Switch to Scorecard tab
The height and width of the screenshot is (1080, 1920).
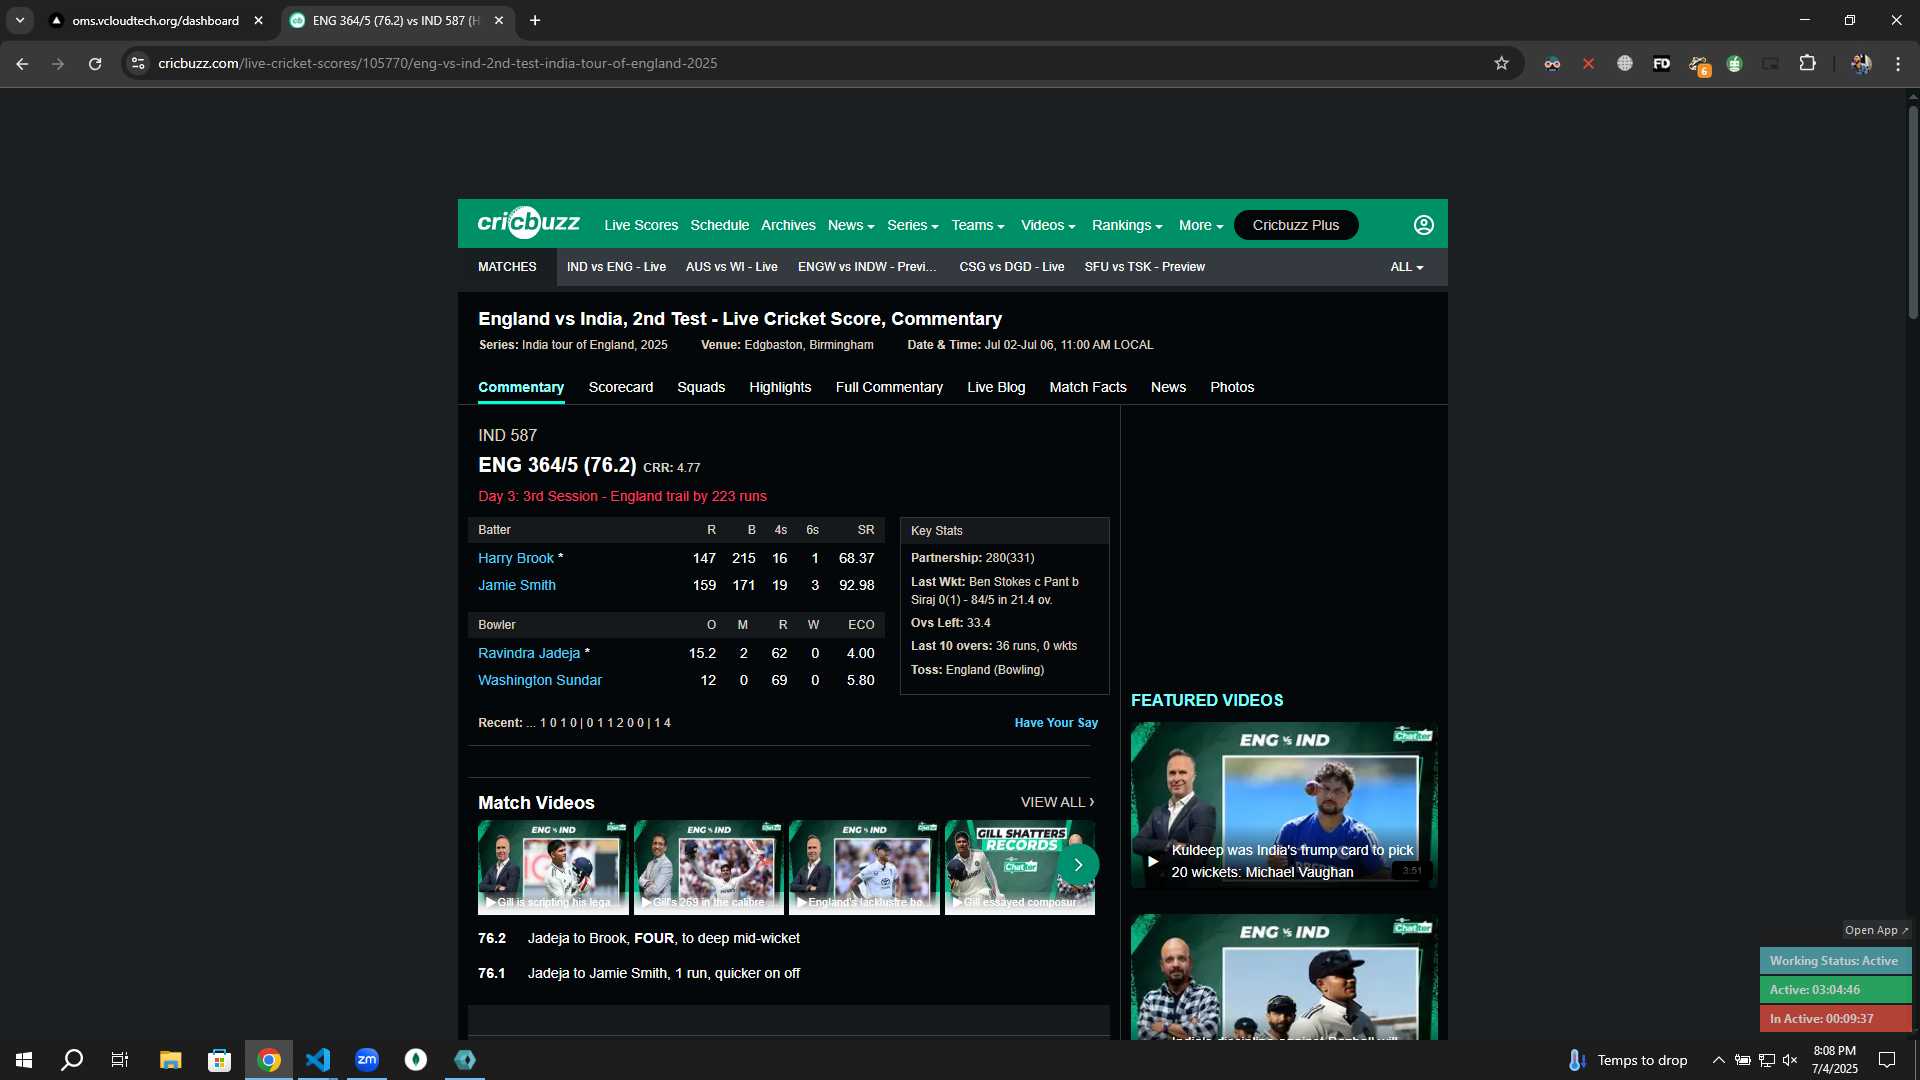[620, 387]
